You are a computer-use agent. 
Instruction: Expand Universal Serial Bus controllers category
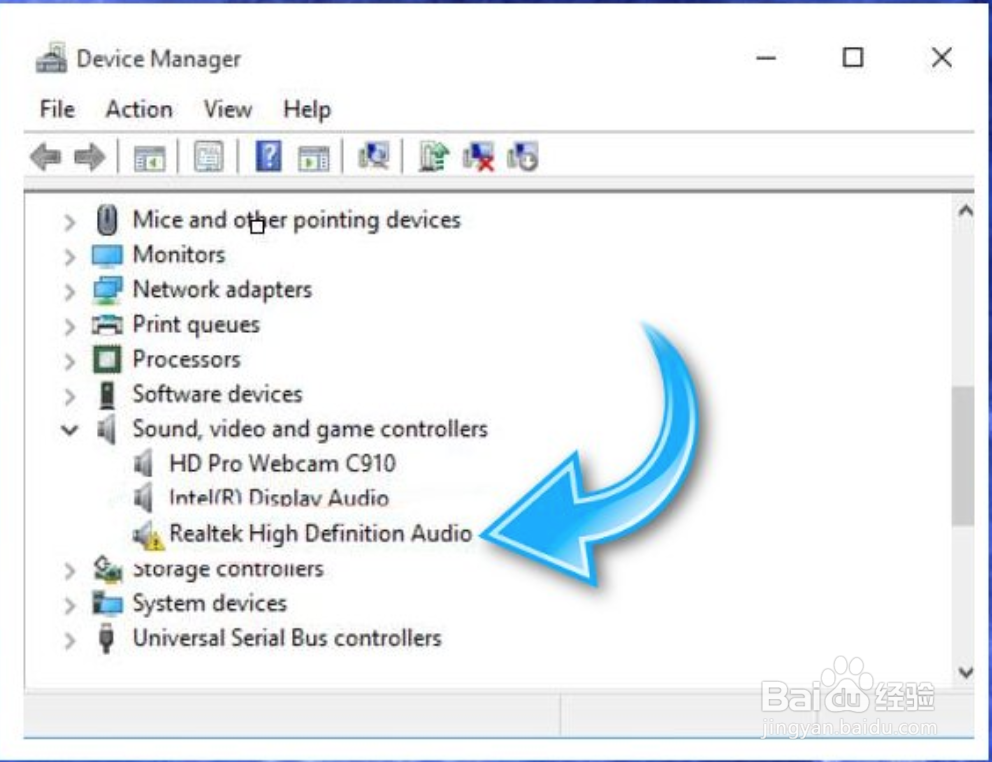70,640
